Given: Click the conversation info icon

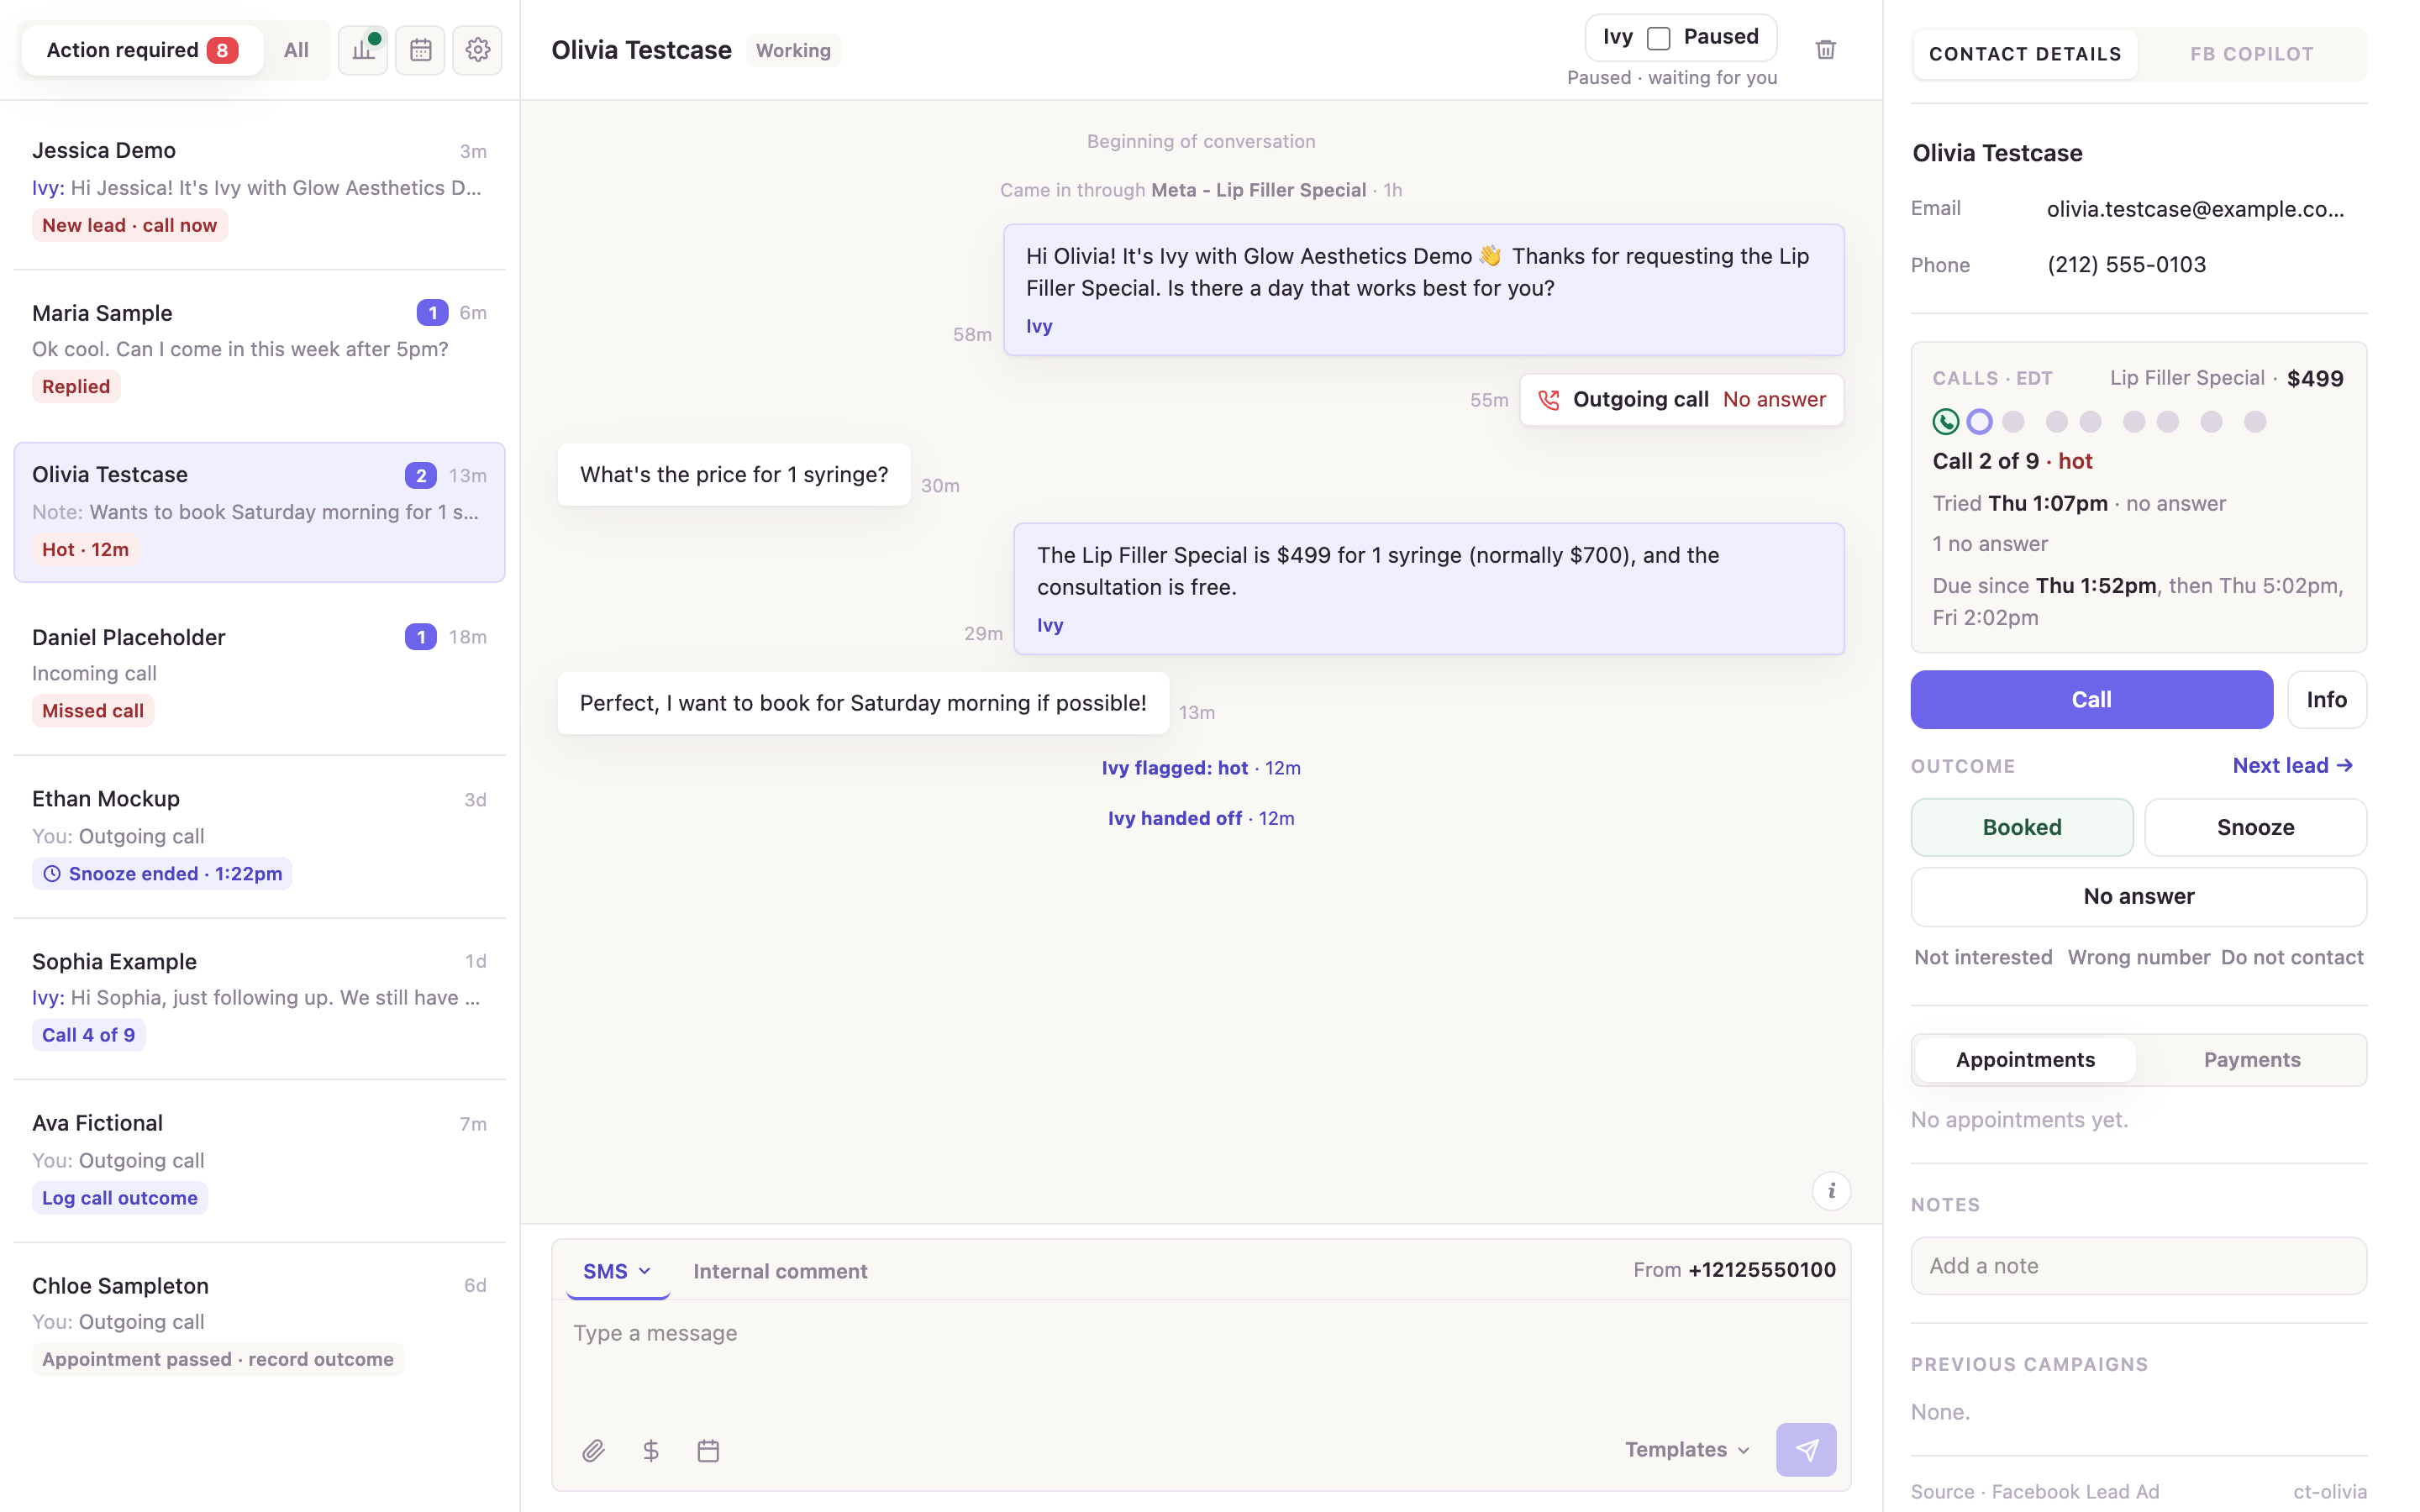Looking at the screenshot, I should (x=1831, y=1191).
